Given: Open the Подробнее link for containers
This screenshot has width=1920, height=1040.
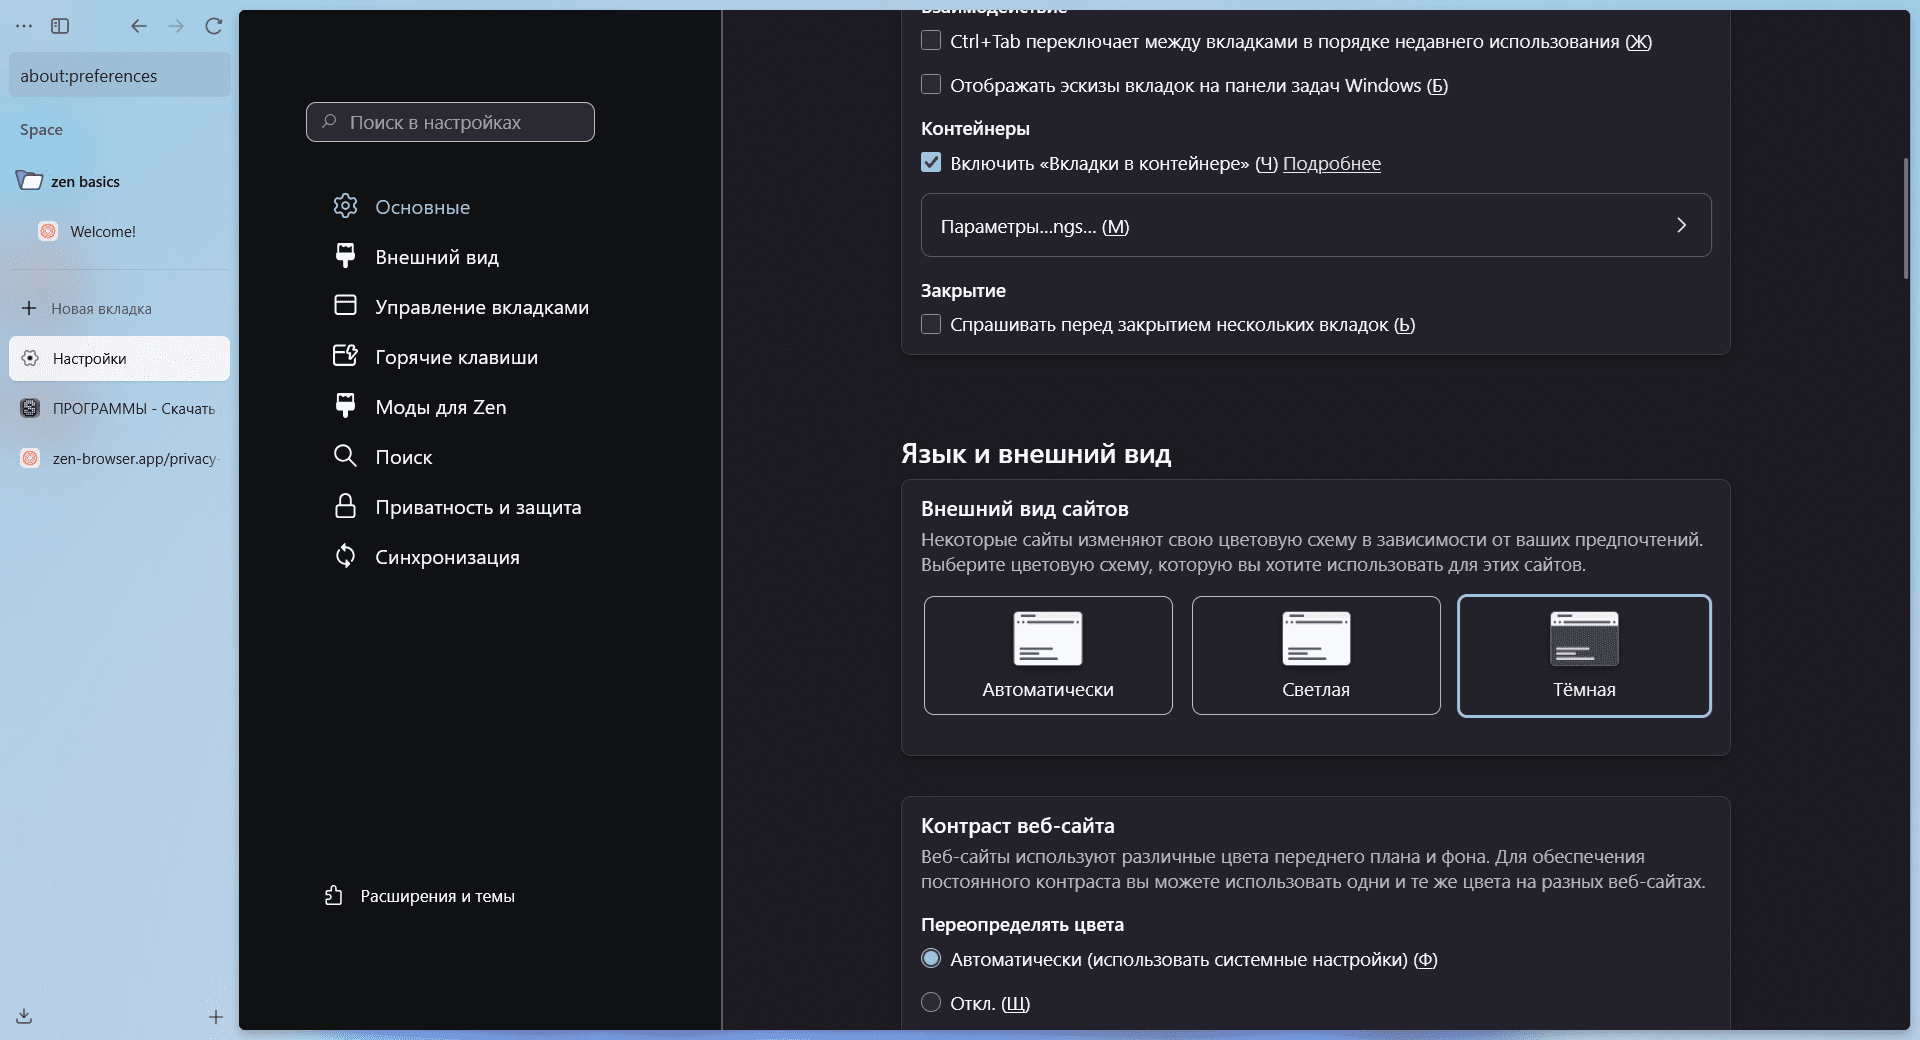Looking at the screenshot, I should pos(1331,164).
